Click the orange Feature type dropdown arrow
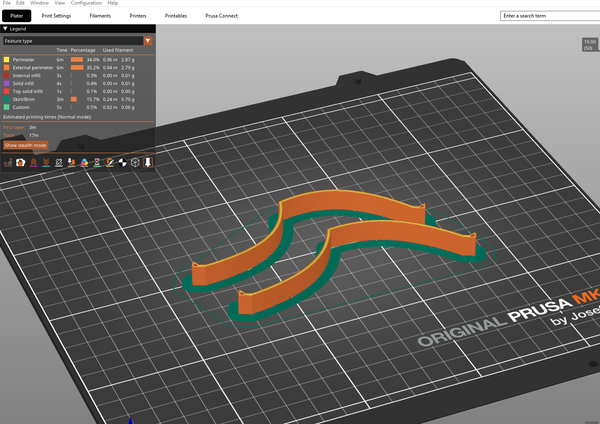Image resolution: width=600 pixels, height=424 pixels. pos(148,41)
